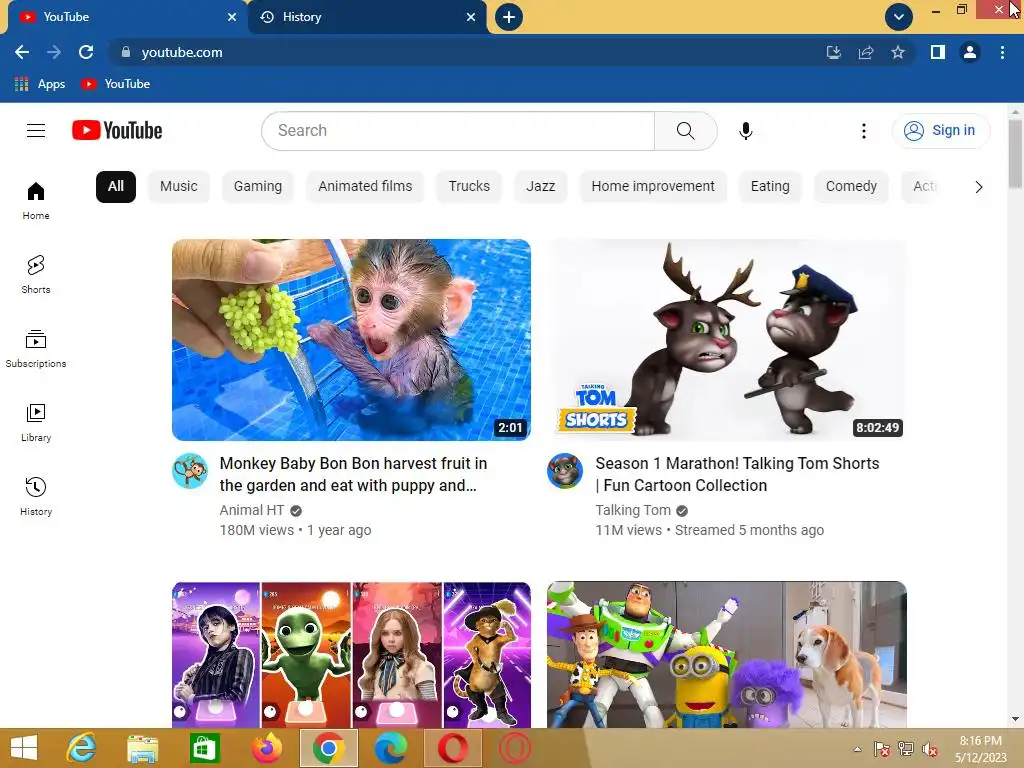The height and width of the screenshot is (768, 1024).
Task: Click the install app icon in address bar
Action: pyautogui.click(x=834, y=52)
